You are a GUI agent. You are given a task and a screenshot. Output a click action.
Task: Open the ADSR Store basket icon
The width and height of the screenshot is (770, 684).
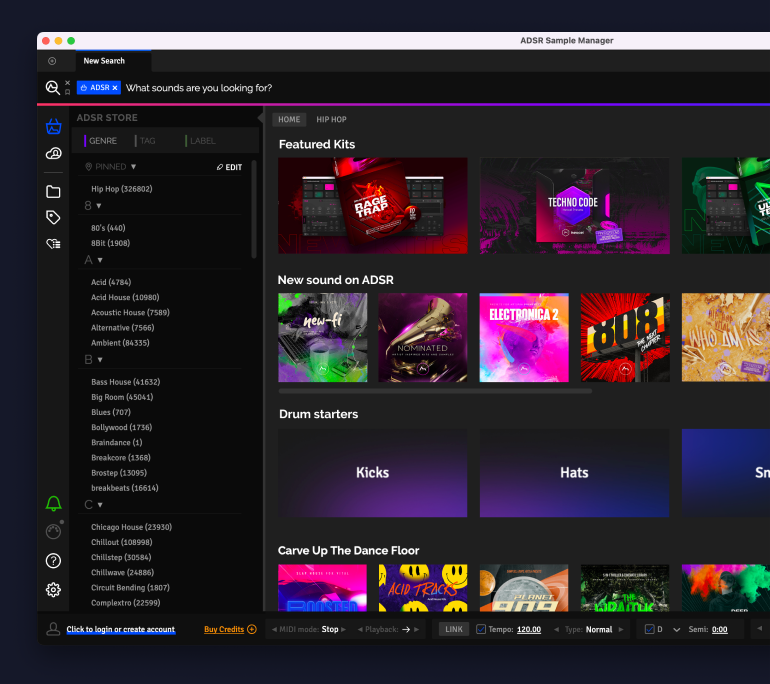point(53,126)
